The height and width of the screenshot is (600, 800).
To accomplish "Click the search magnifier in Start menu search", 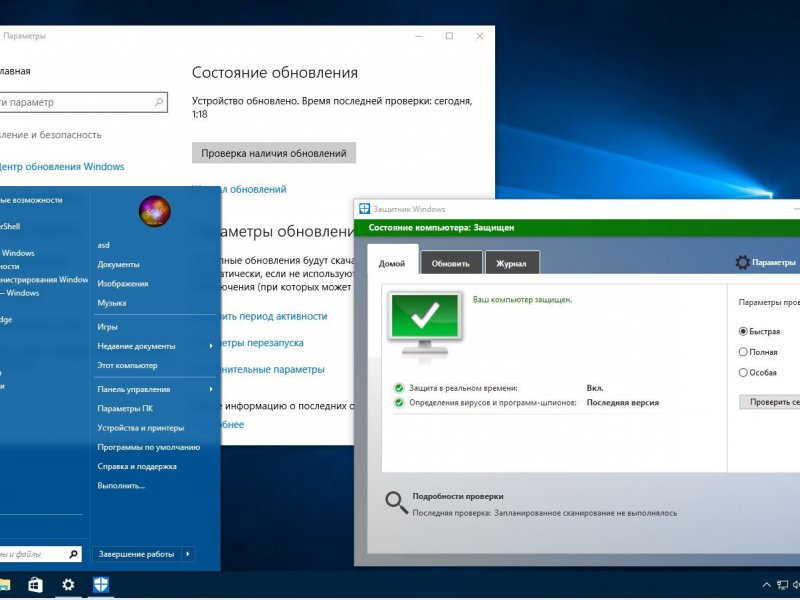I will click(73, 554).
